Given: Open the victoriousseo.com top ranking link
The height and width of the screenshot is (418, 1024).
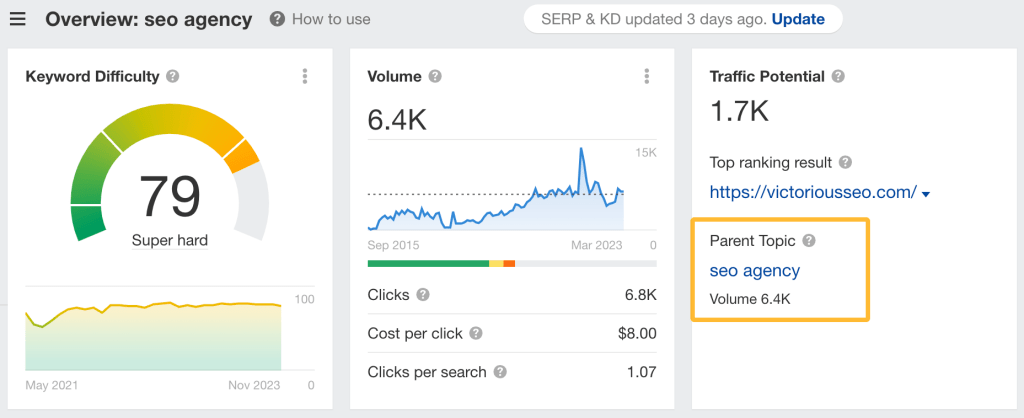Looking at the screenshot, I should pyautogui.click(x=812, y=192).
